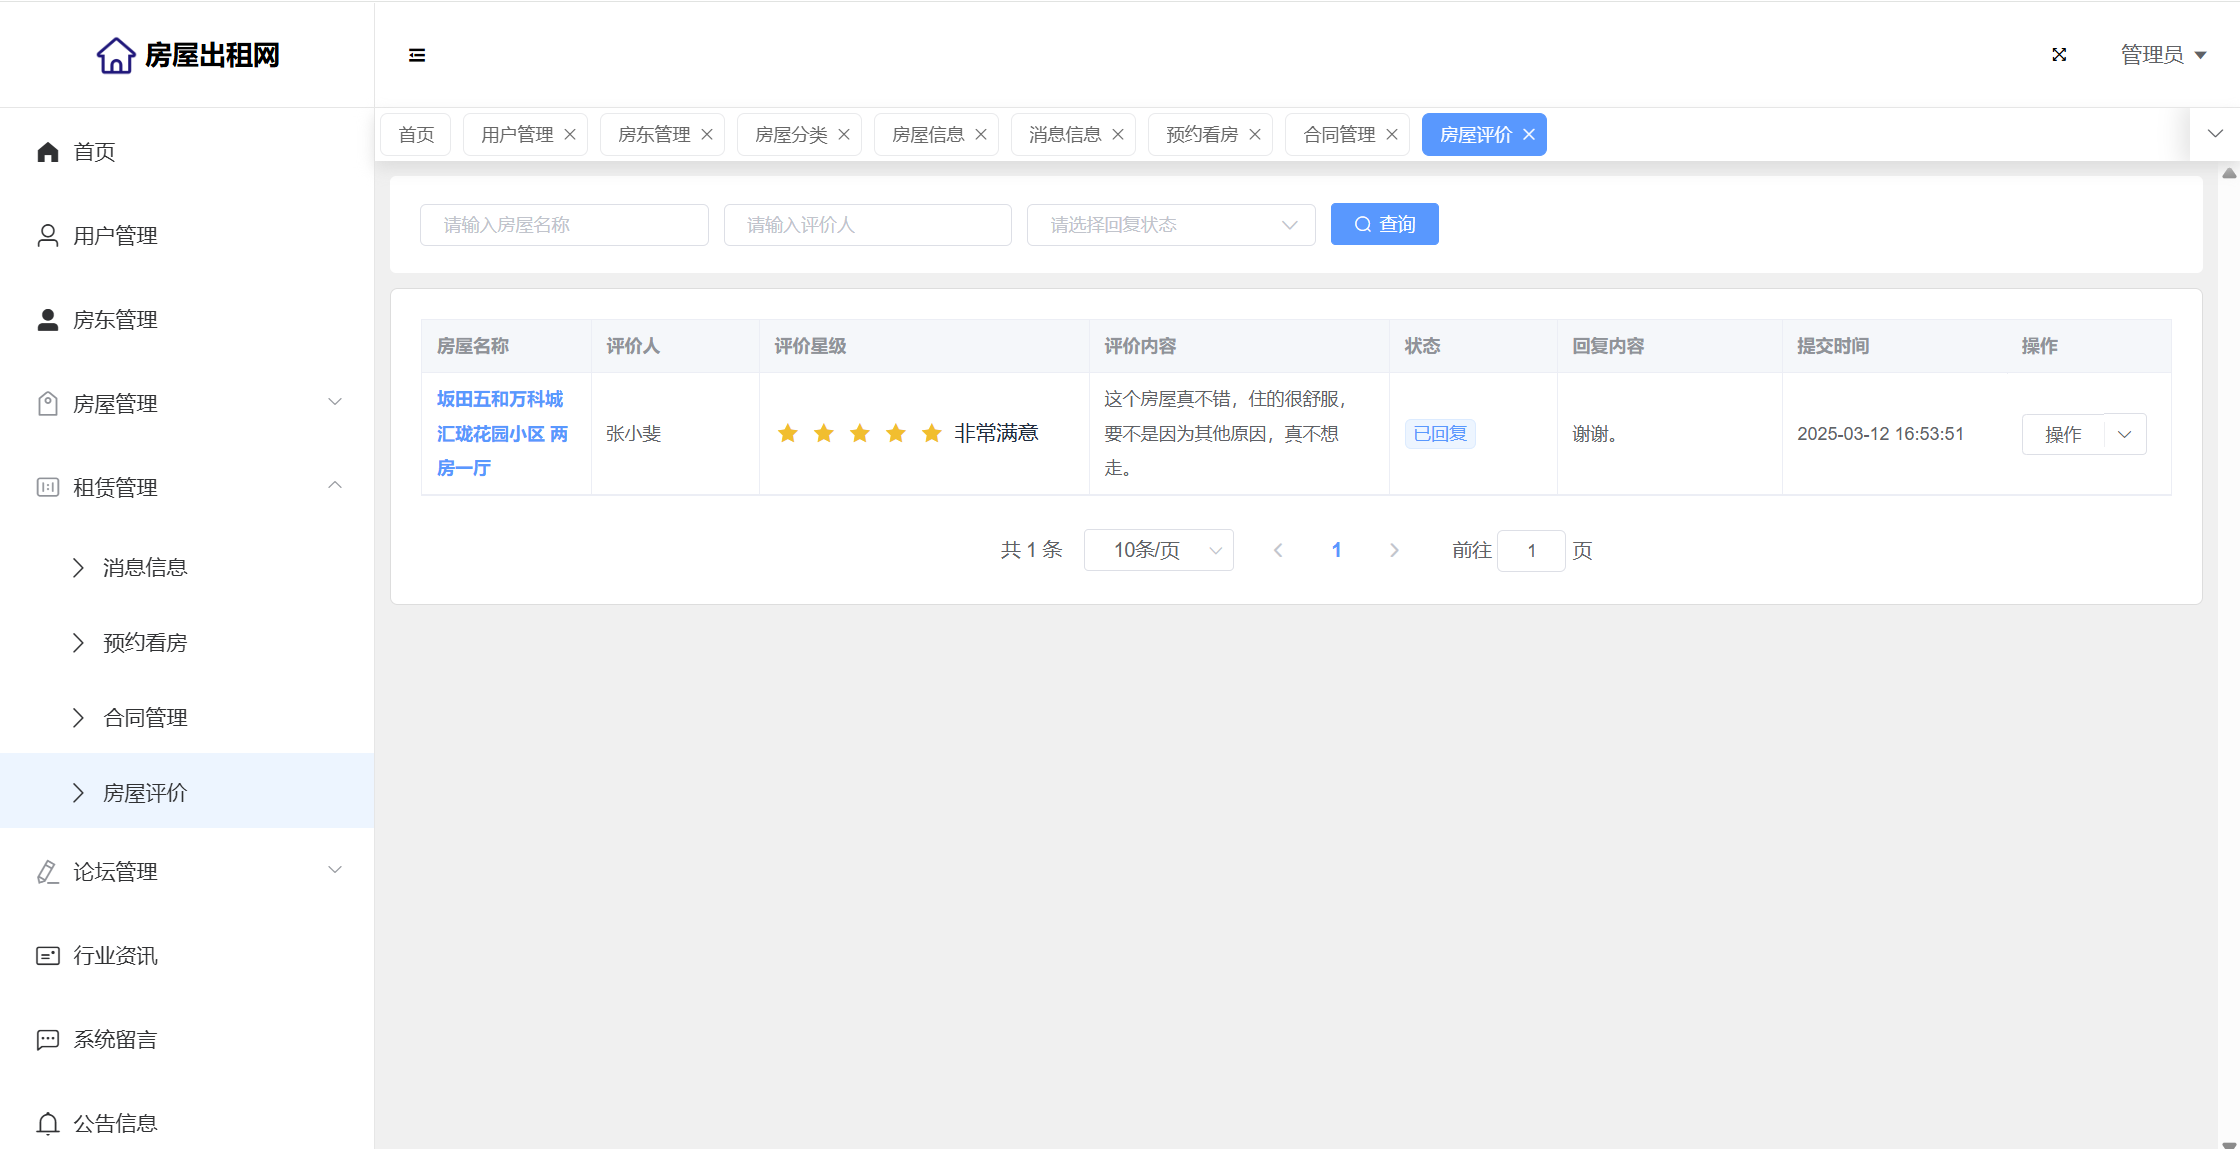Click the 请输入房屋名称 input field
This screenshot has height=1149, width=2240.
coord(564,225)
